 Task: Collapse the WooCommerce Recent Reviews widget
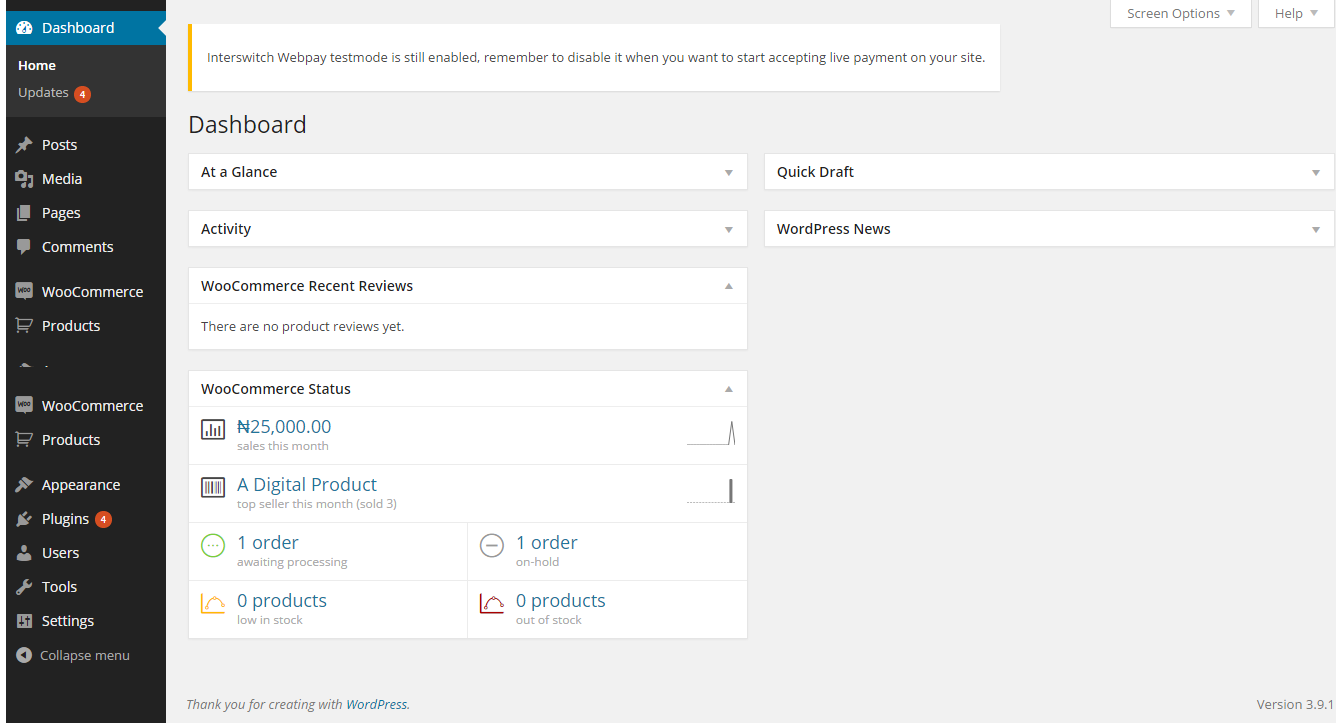(728, 286)
